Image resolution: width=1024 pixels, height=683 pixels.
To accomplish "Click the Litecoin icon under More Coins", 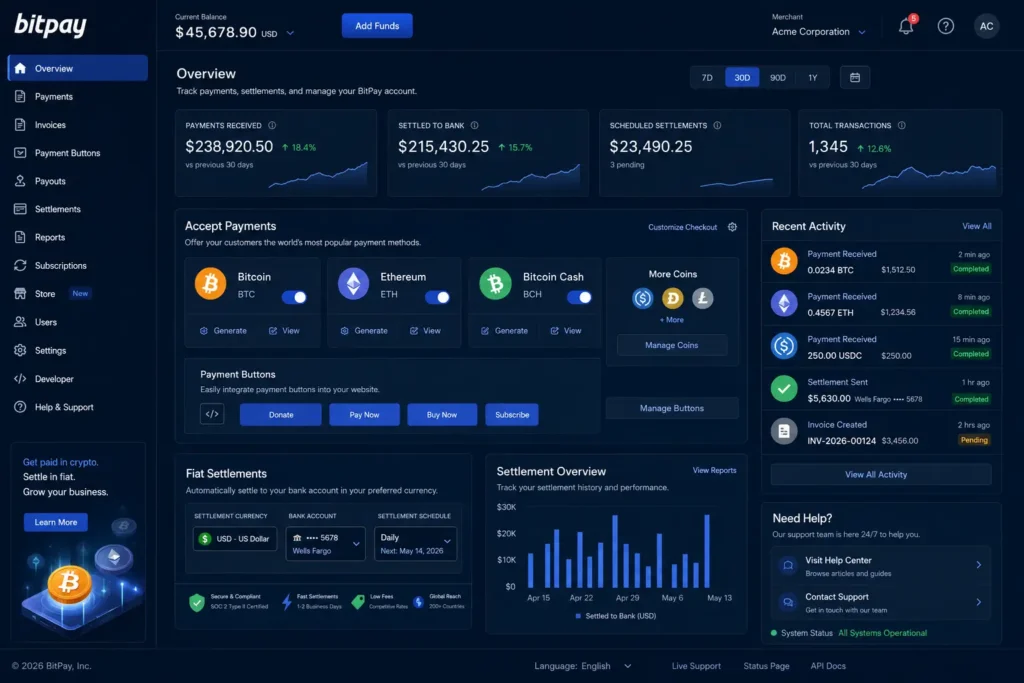I will coord(703,298).
